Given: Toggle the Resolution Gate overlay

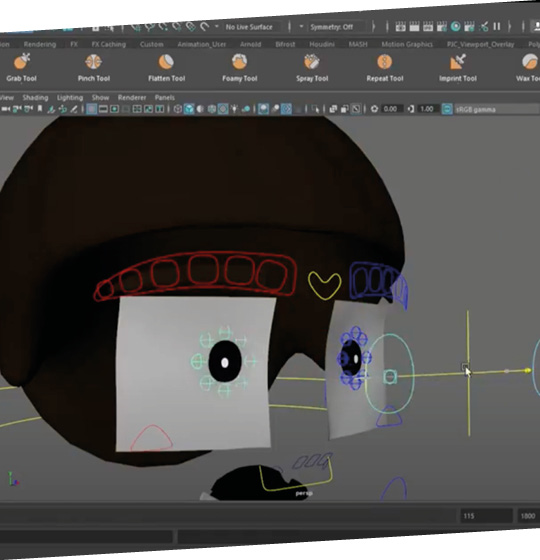Looking at the screenshot, I should click(114, 109).
